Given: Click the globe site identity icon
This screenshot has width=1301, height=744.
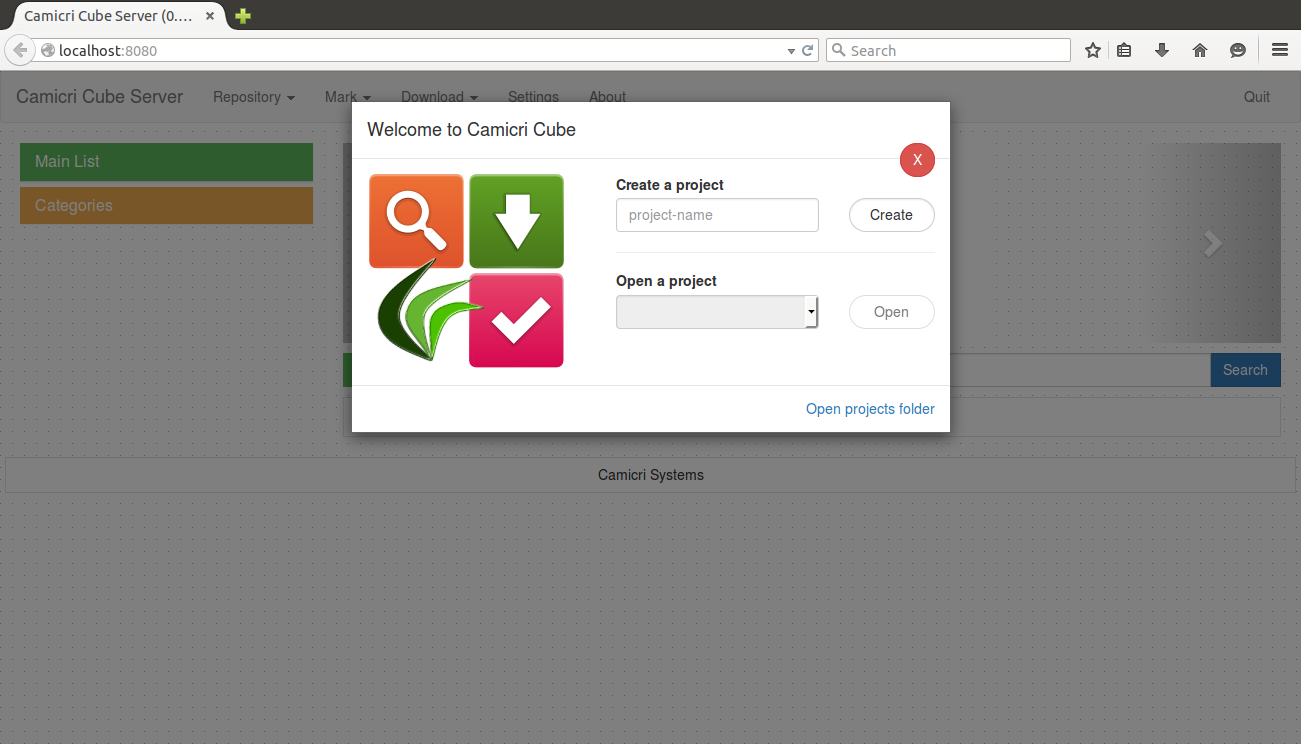Looking at the screenshot, I should (48, 50).
